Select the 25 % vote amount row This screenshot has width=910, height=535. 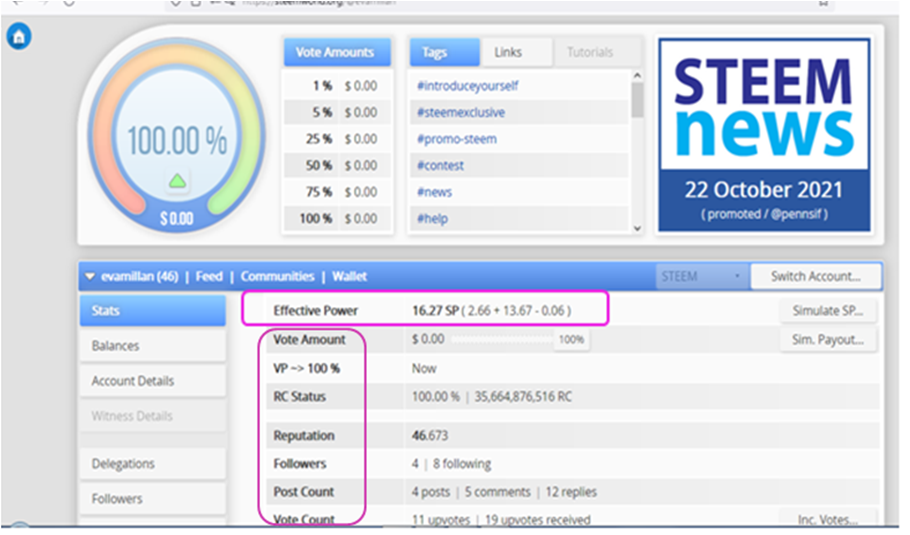337,139
